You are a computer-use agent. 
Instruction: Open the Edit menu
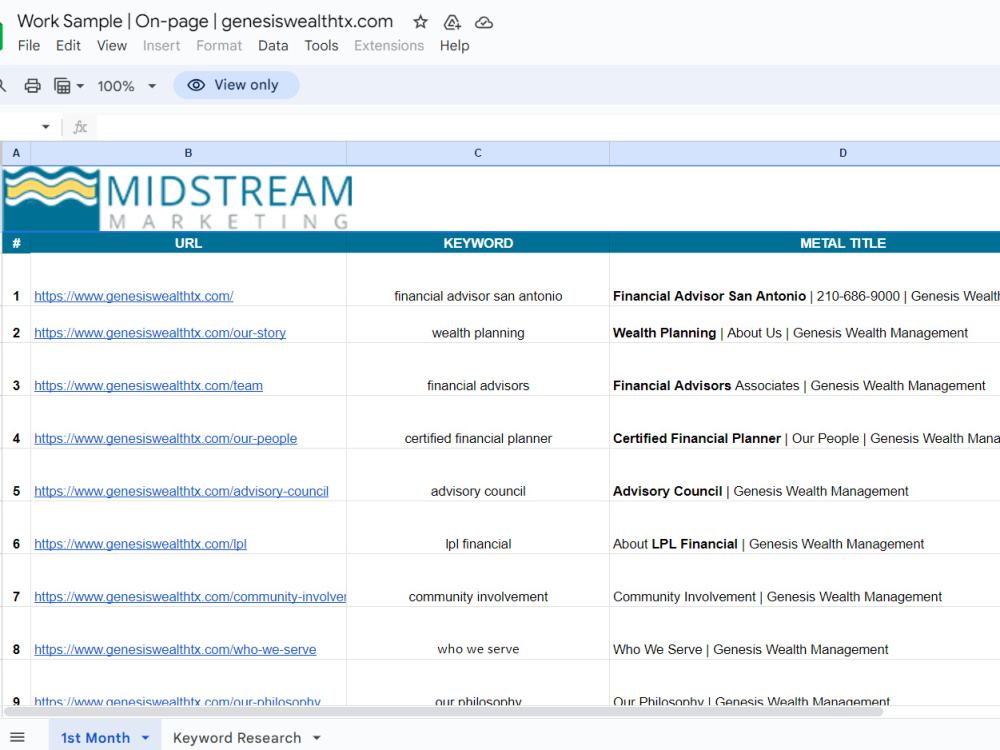[68, 46]
